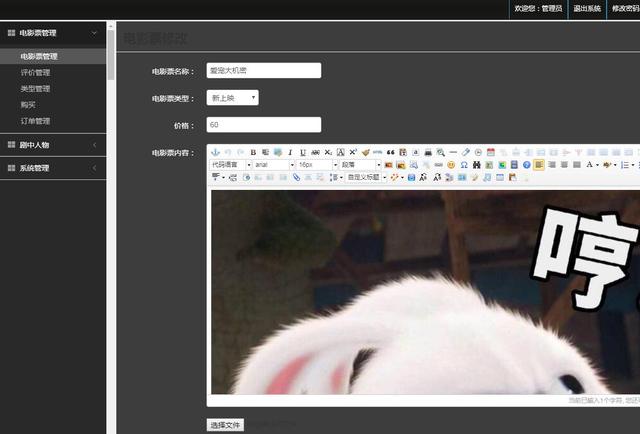Open search and replace binoculars icon
This screenshot has width=640, height=434.
pos(476,165)
